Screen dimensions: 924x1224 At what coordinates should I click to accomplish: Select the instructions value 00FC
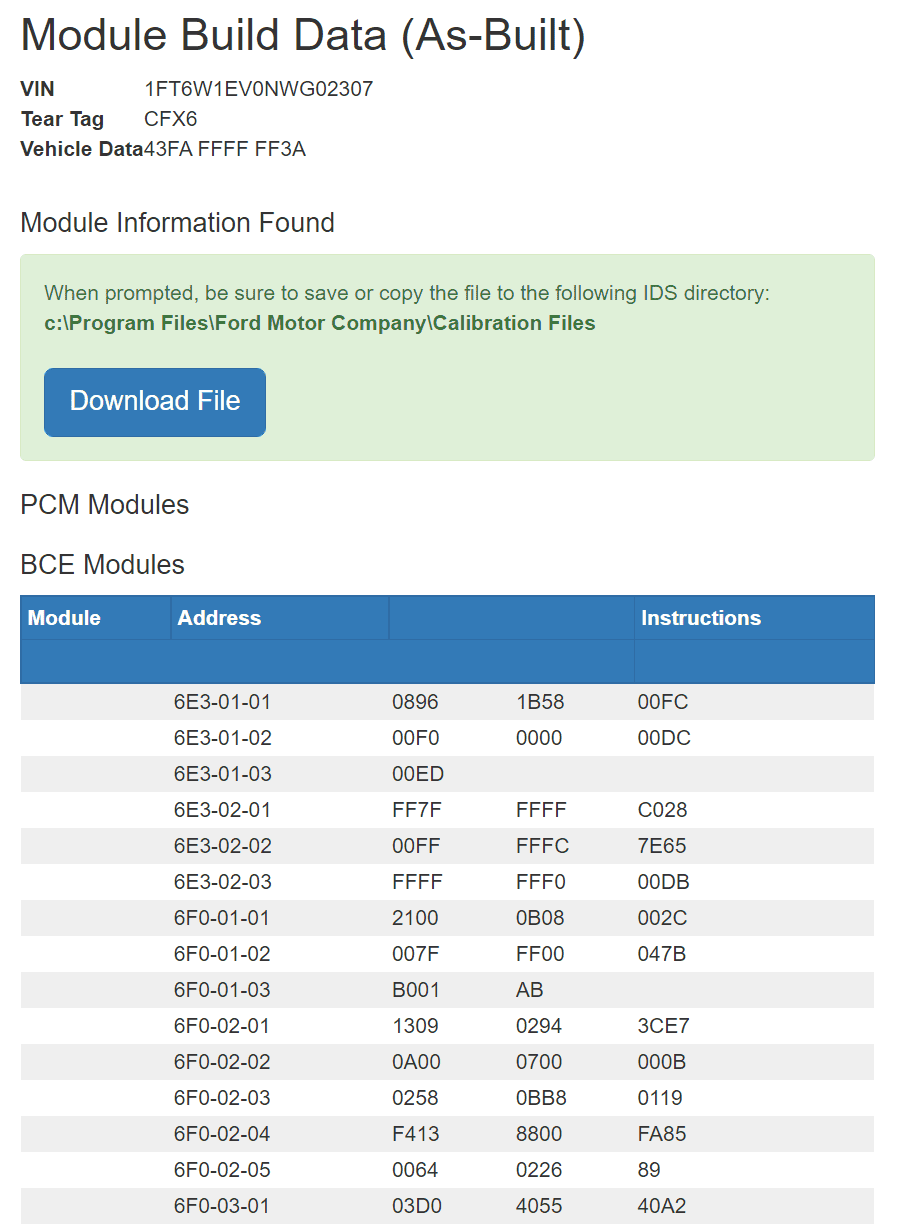[659, 701]
